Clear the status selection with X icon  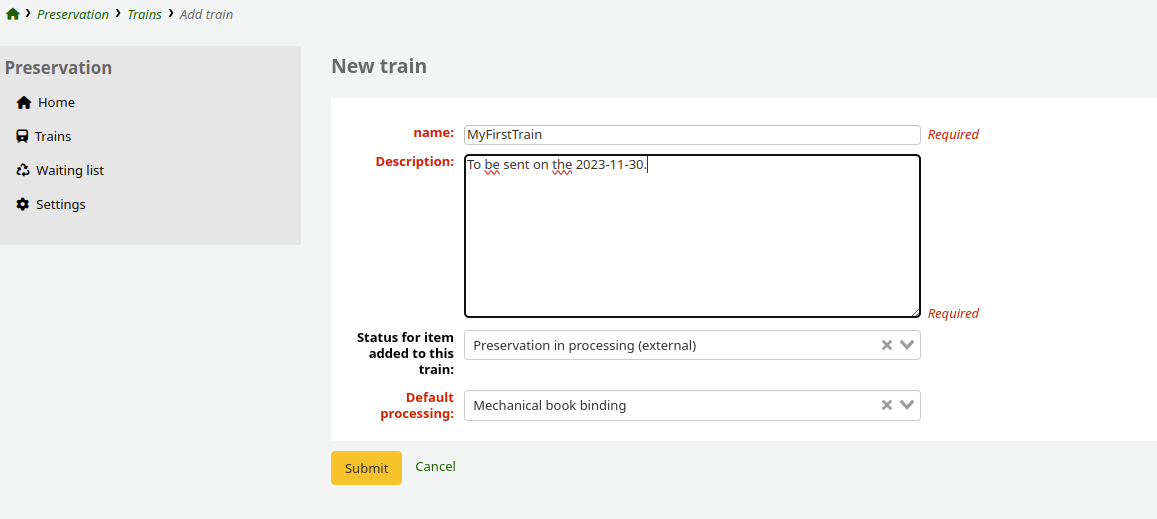tap(886, 345)
